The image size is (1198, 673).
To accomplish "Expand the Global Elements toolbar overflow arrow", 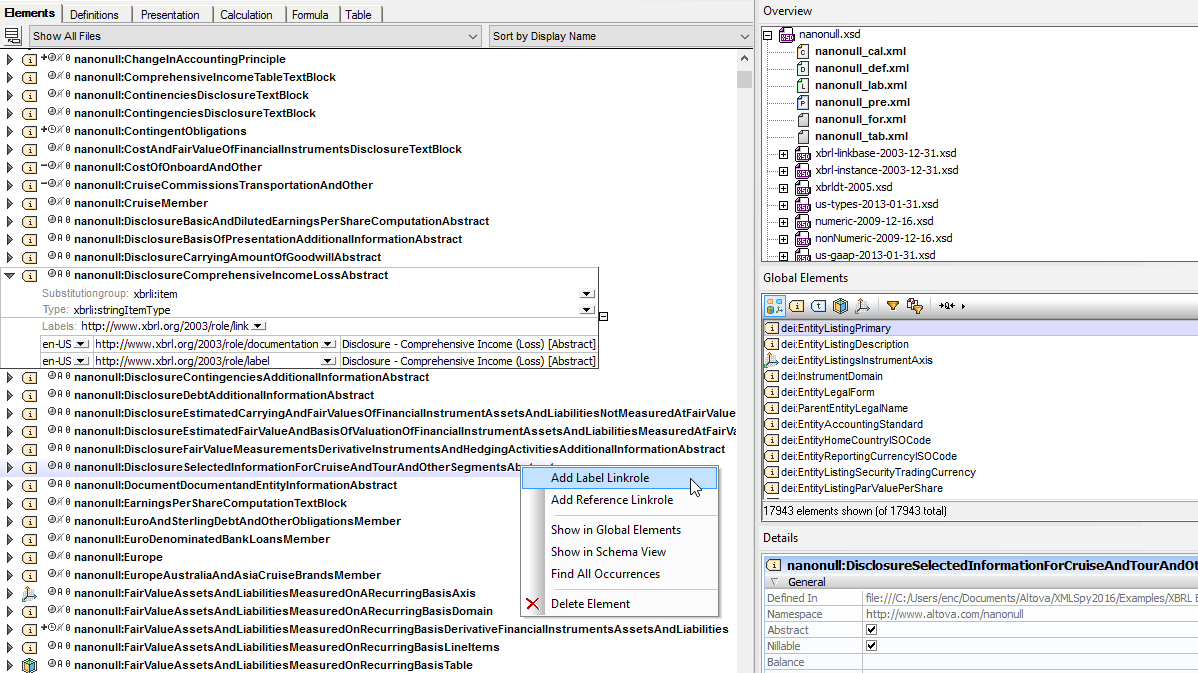I will (963, 306).
